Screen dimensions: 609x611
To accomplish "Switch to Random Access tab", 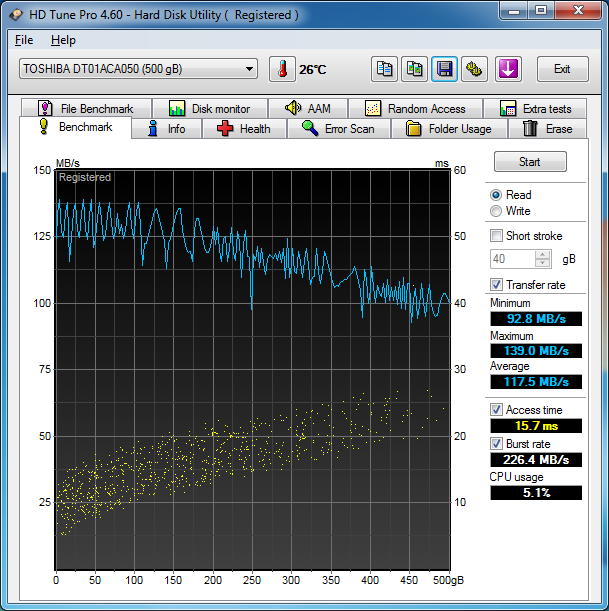I will (x=415, y=108).
